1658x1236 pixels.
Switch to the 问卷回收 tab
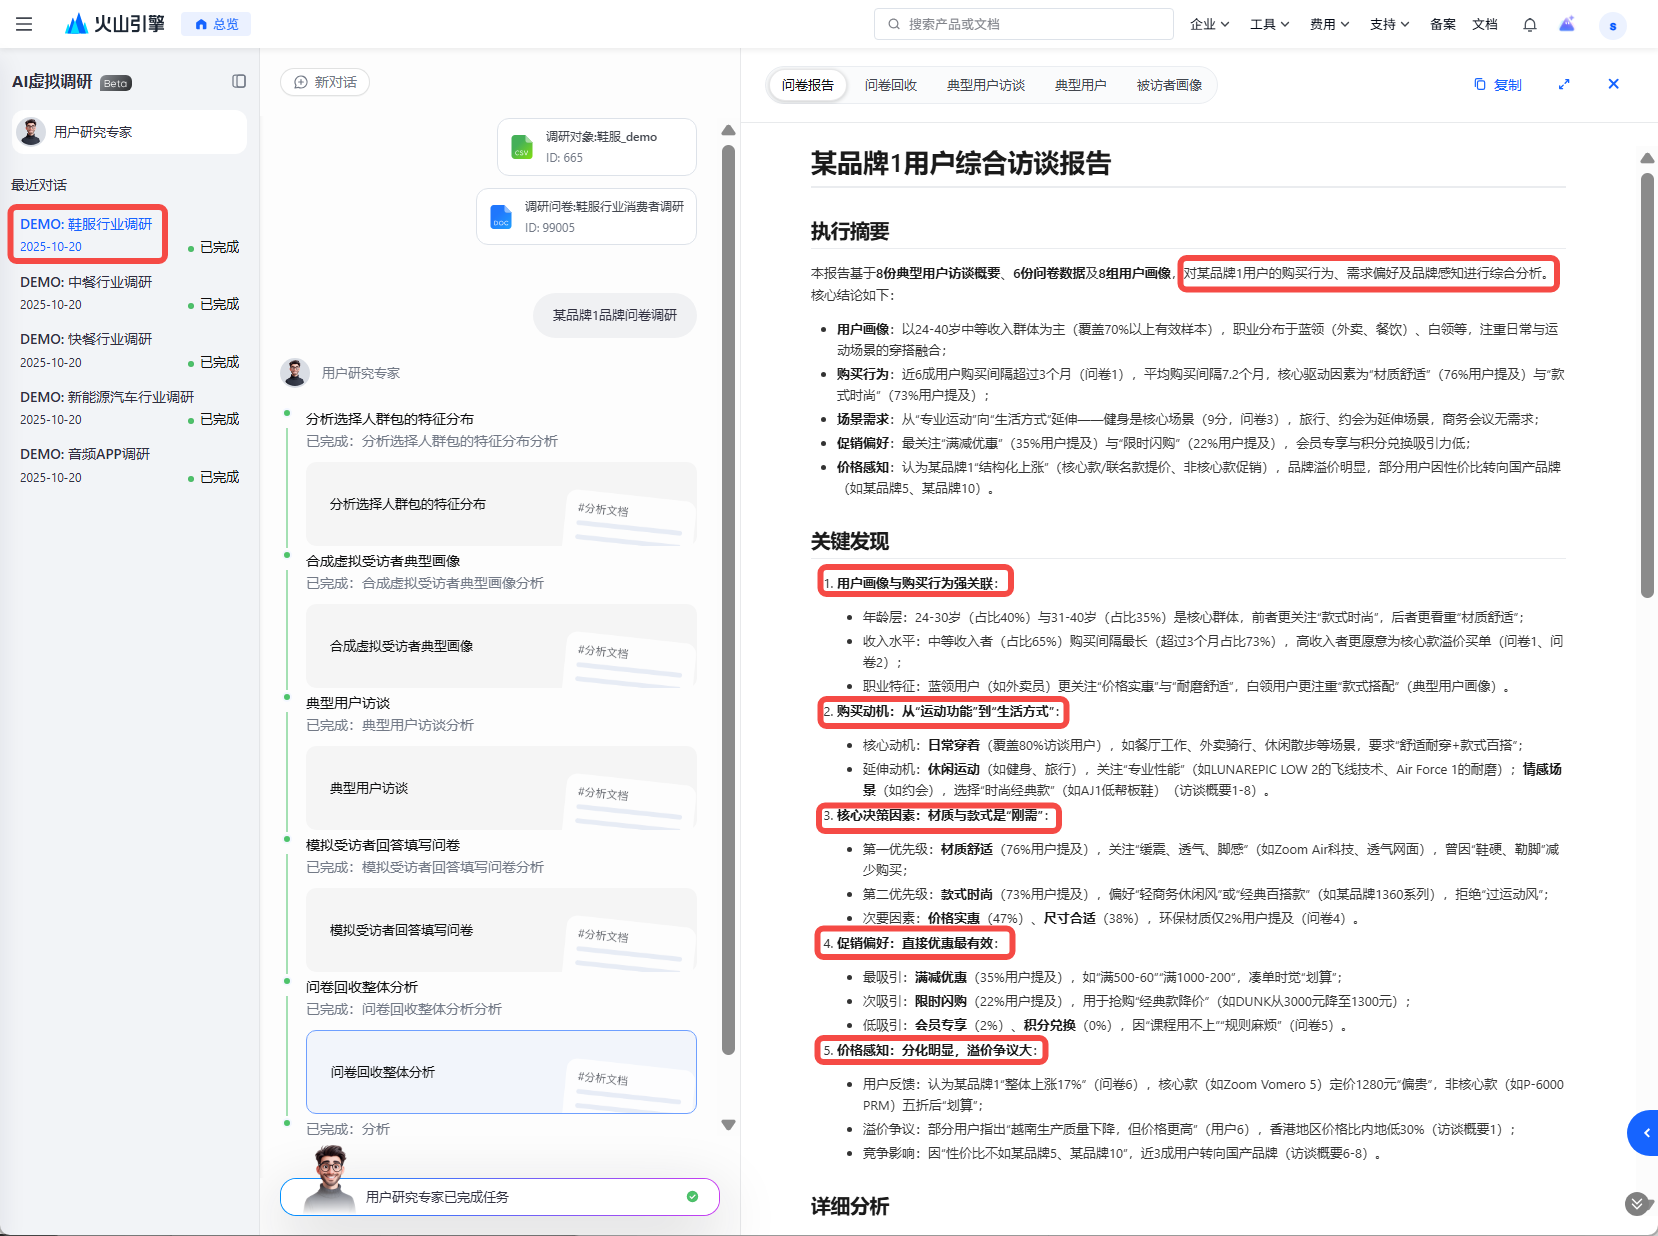click(891, 85)
